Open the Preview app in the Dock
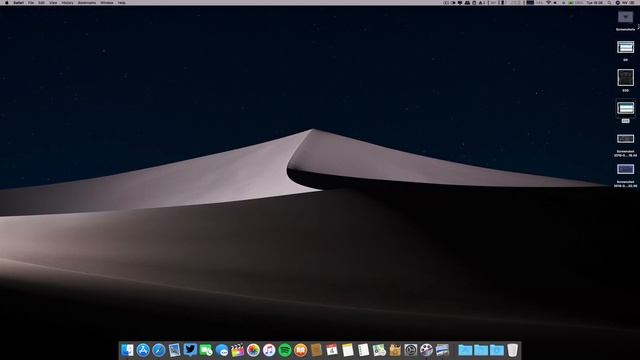This screenshot has width=640, height=360. 174,350
